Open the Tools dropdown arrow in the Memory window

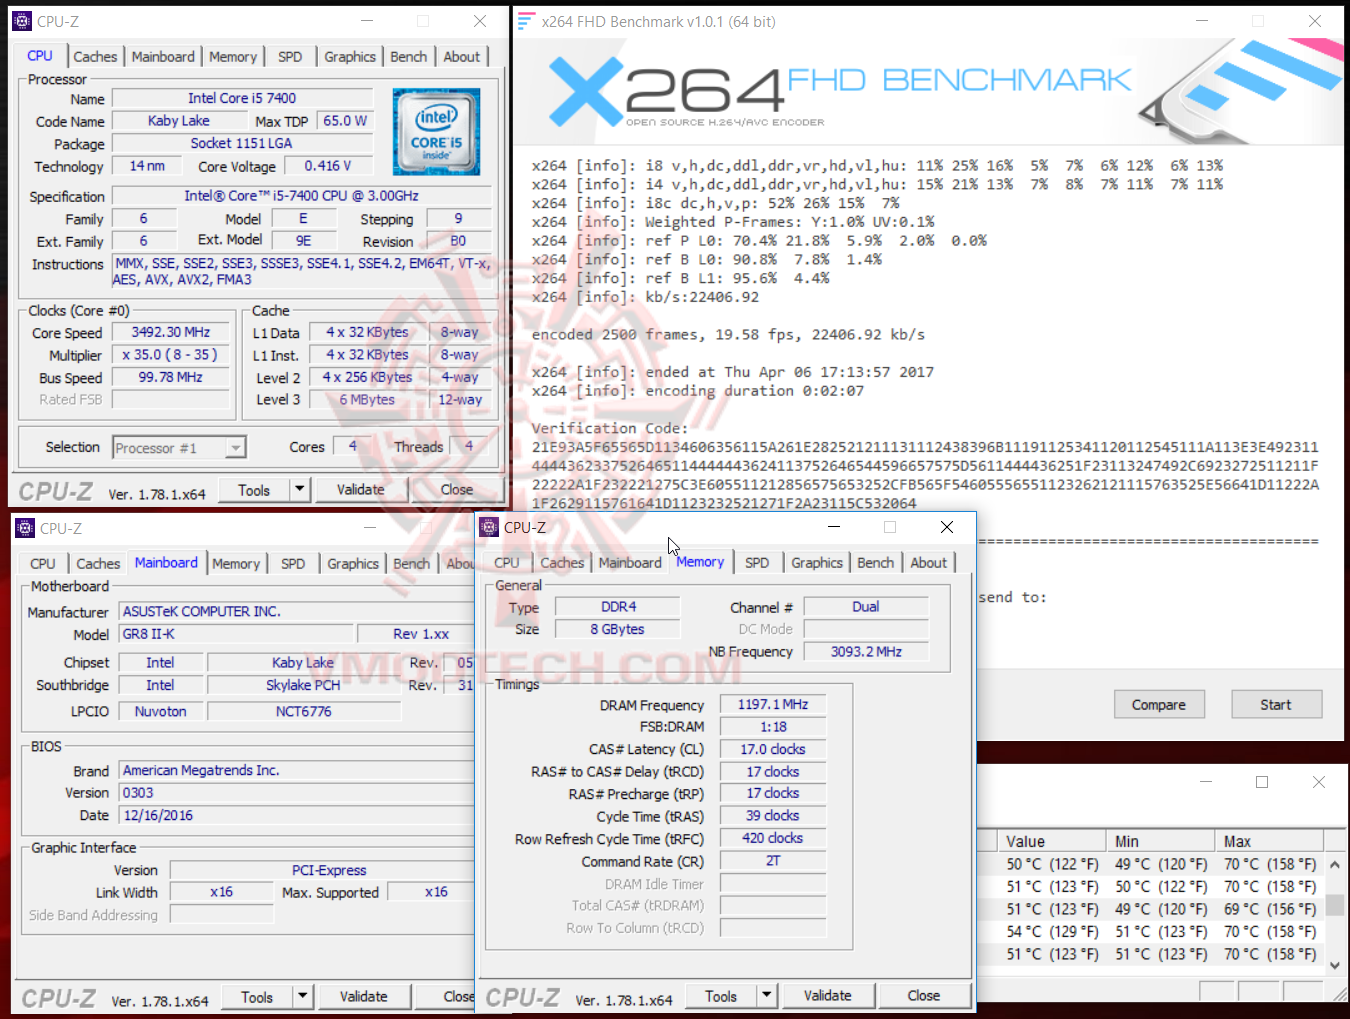pyautogui.click(x=767, y=995)
